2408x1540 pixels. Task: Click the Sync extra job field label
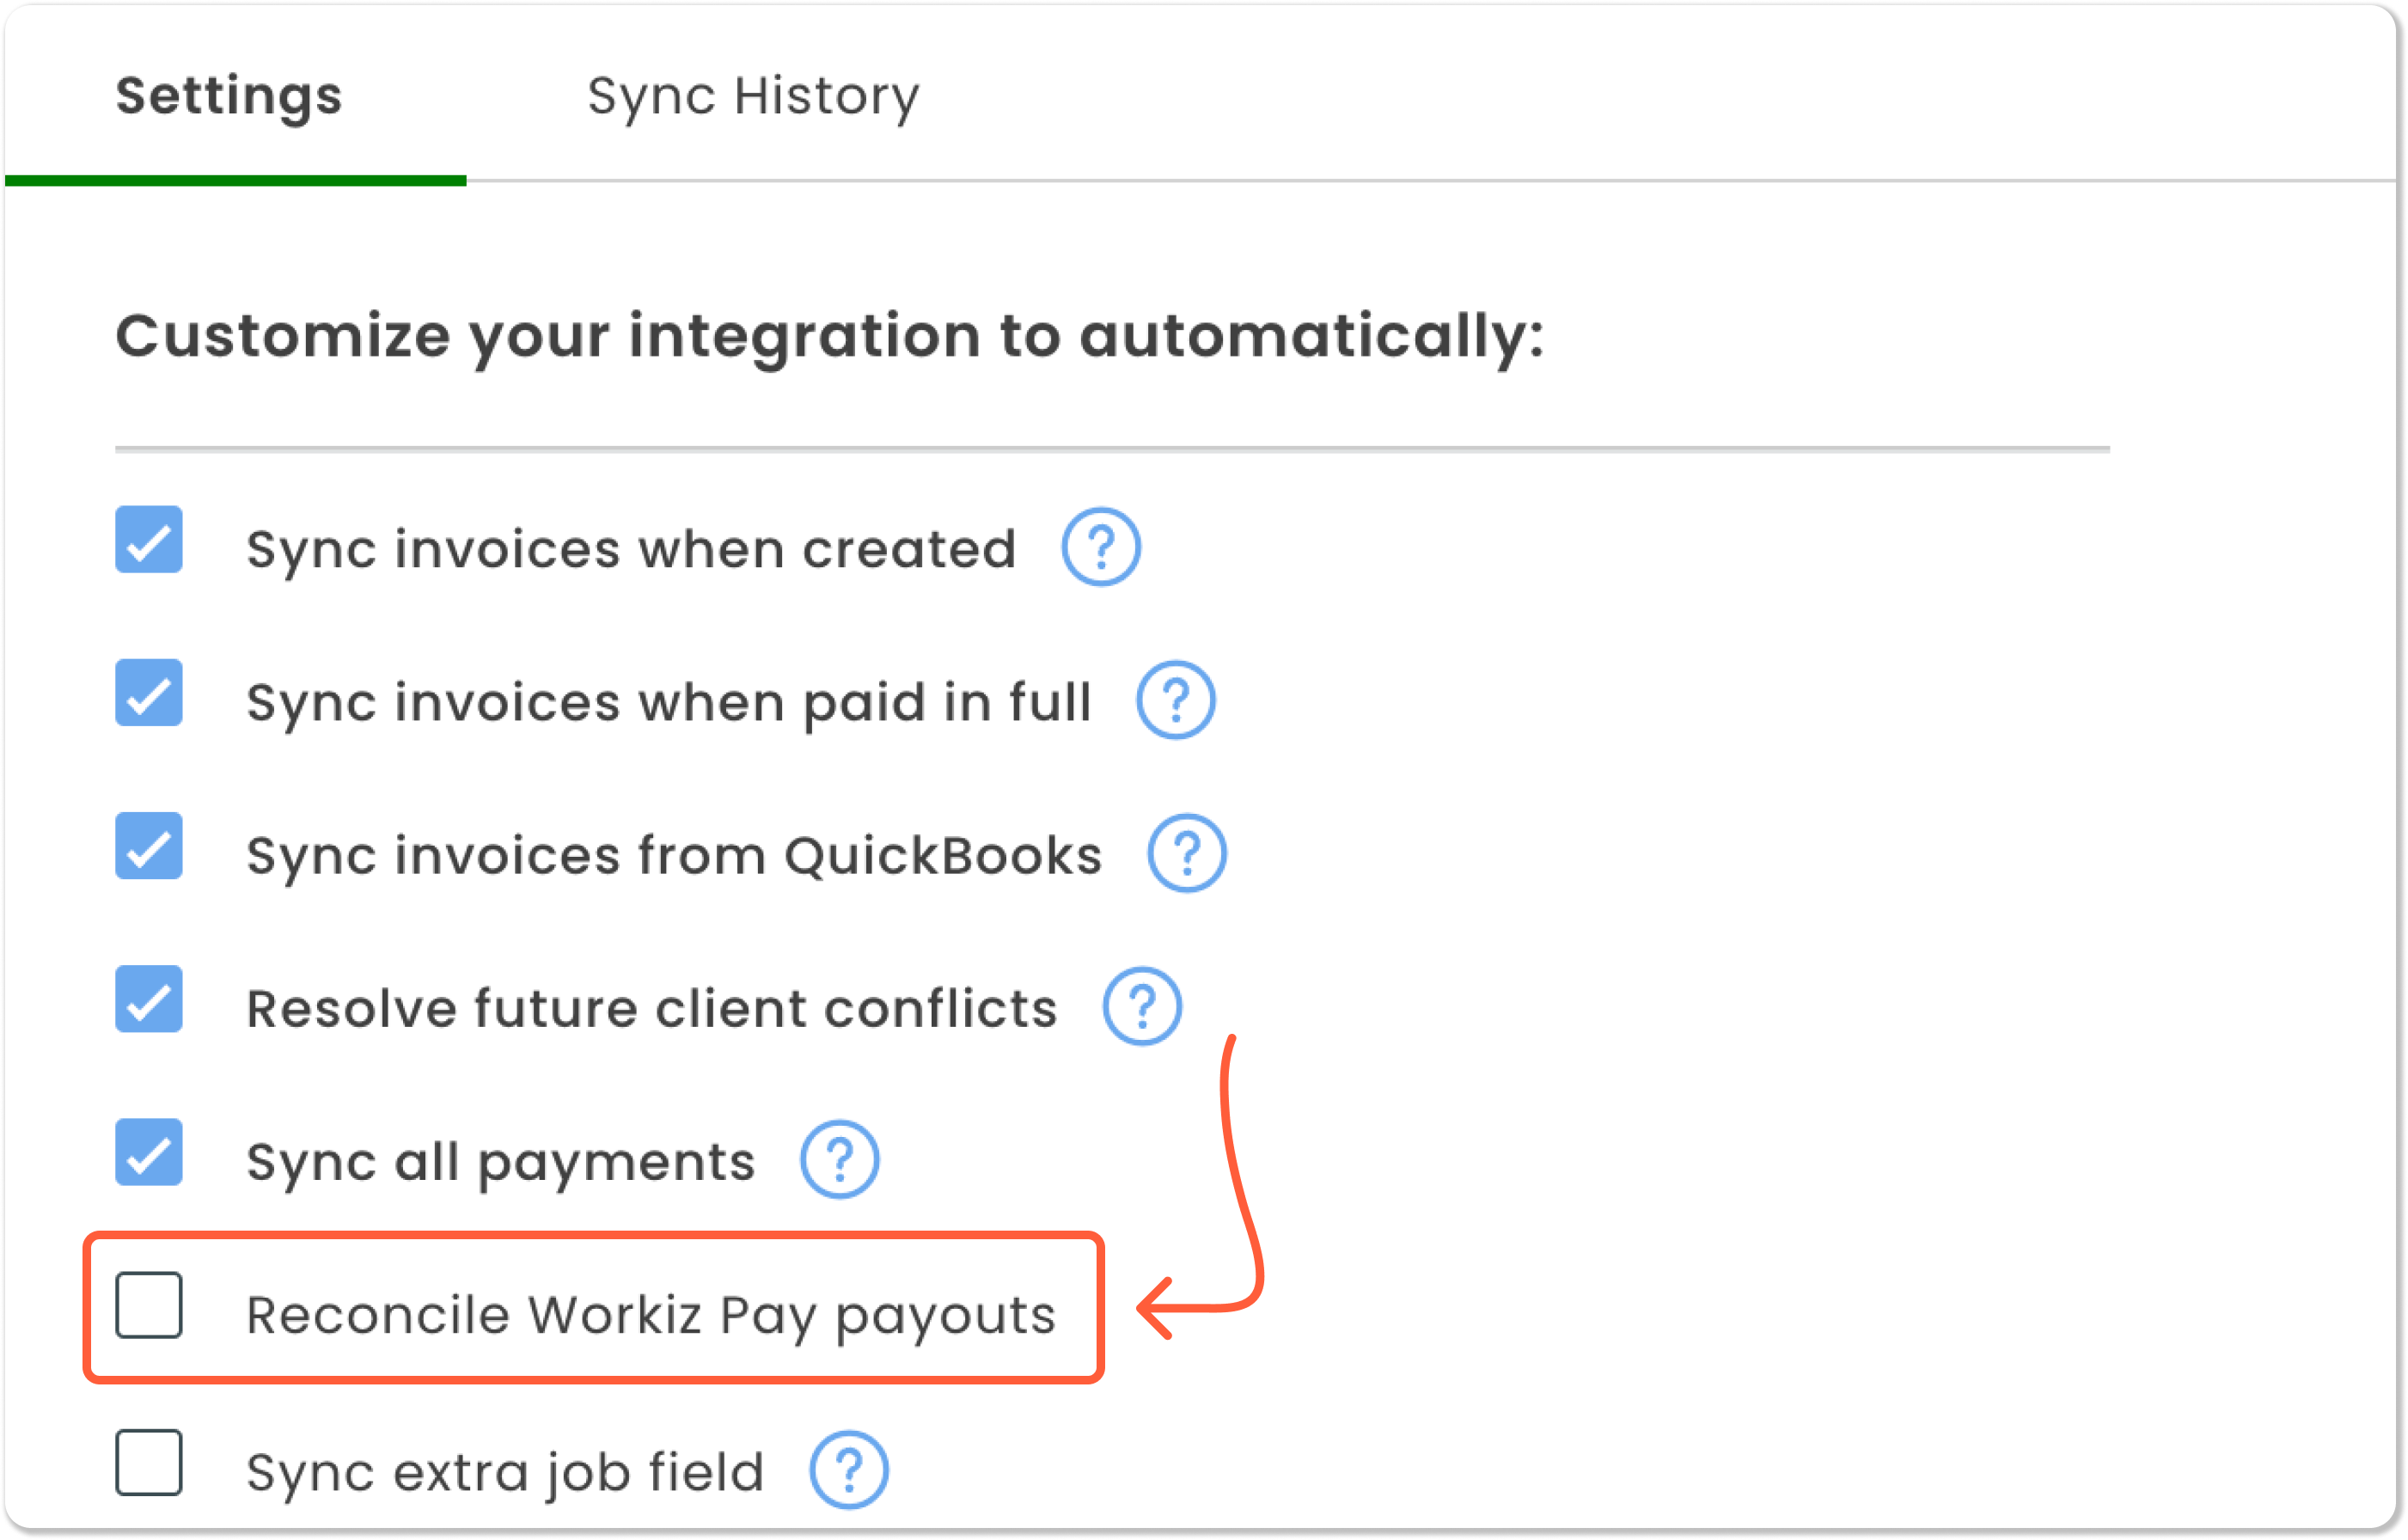click(x=505, y=1472)
